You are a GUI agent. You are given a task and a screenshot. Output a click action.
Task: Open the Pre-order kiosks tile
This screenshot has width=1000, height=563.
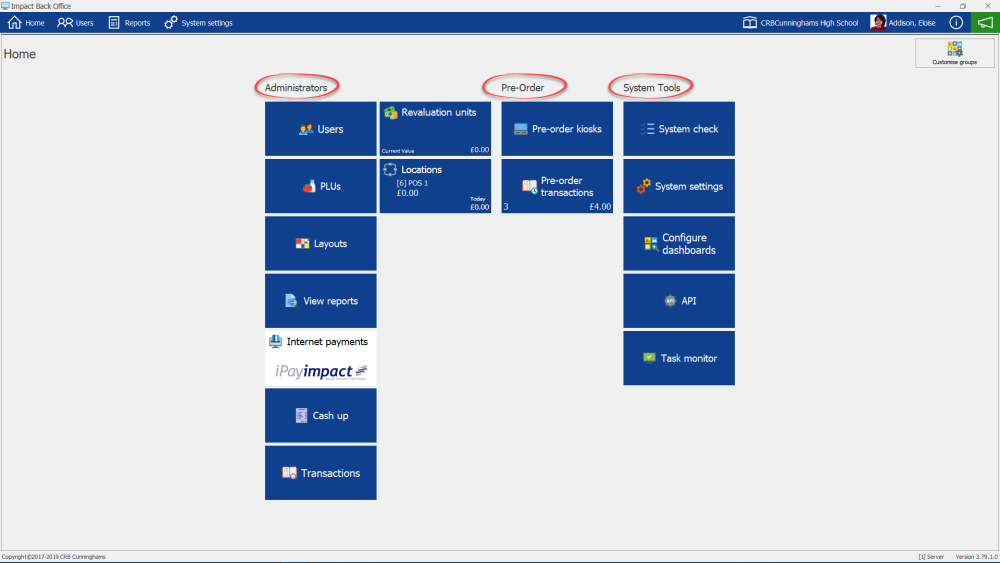tap(557, 129)
